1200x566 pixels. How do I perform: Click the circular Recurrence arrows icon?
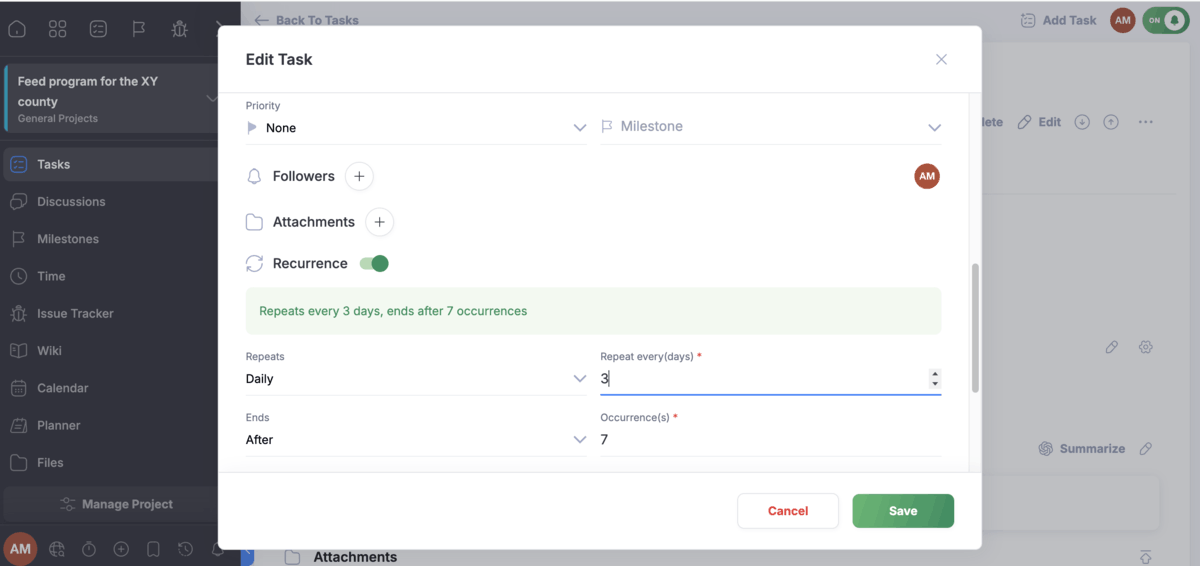coord(254,264)
